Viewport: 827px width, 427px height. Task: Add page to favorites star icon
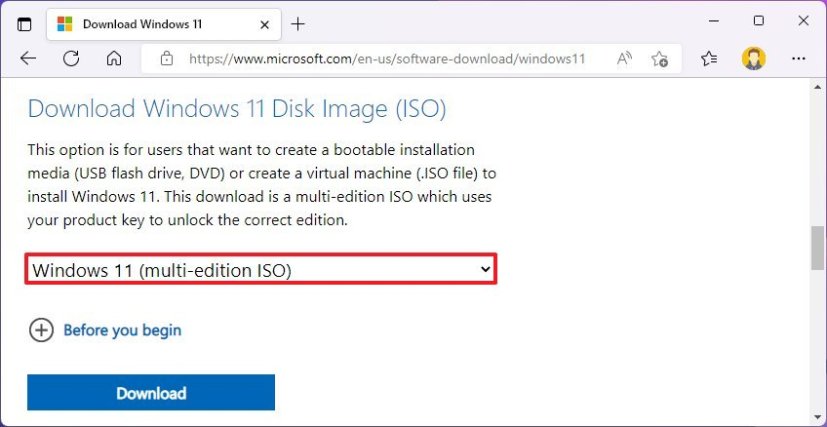pyautogui.click(x=659, y=59)
